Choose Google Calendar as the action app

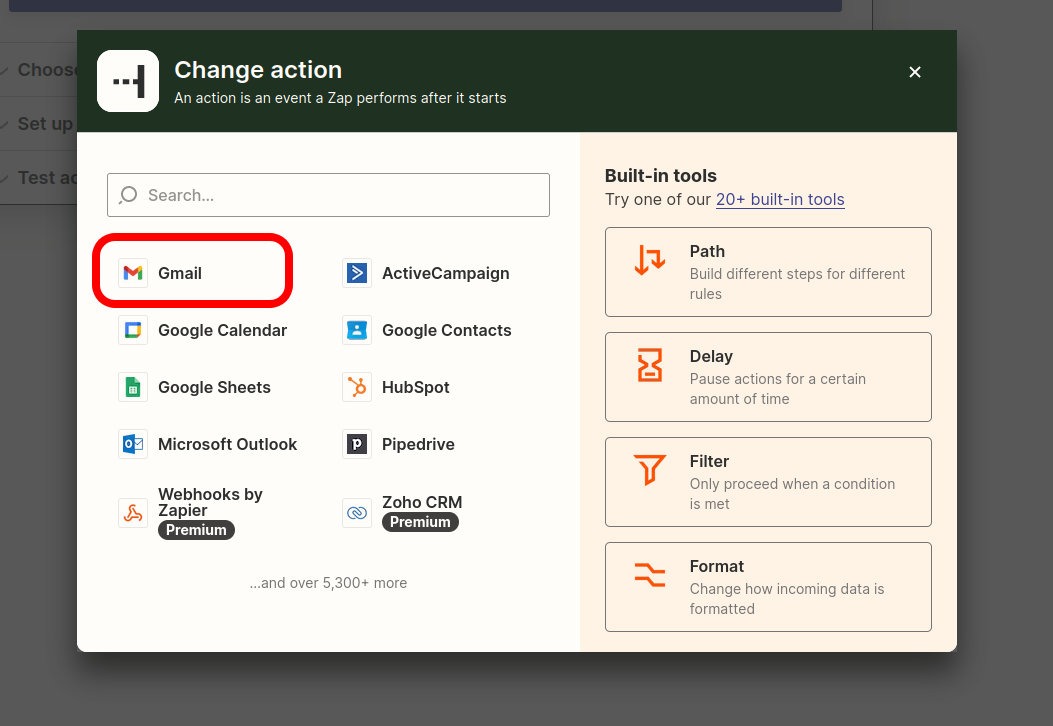[x=222, y=330]
